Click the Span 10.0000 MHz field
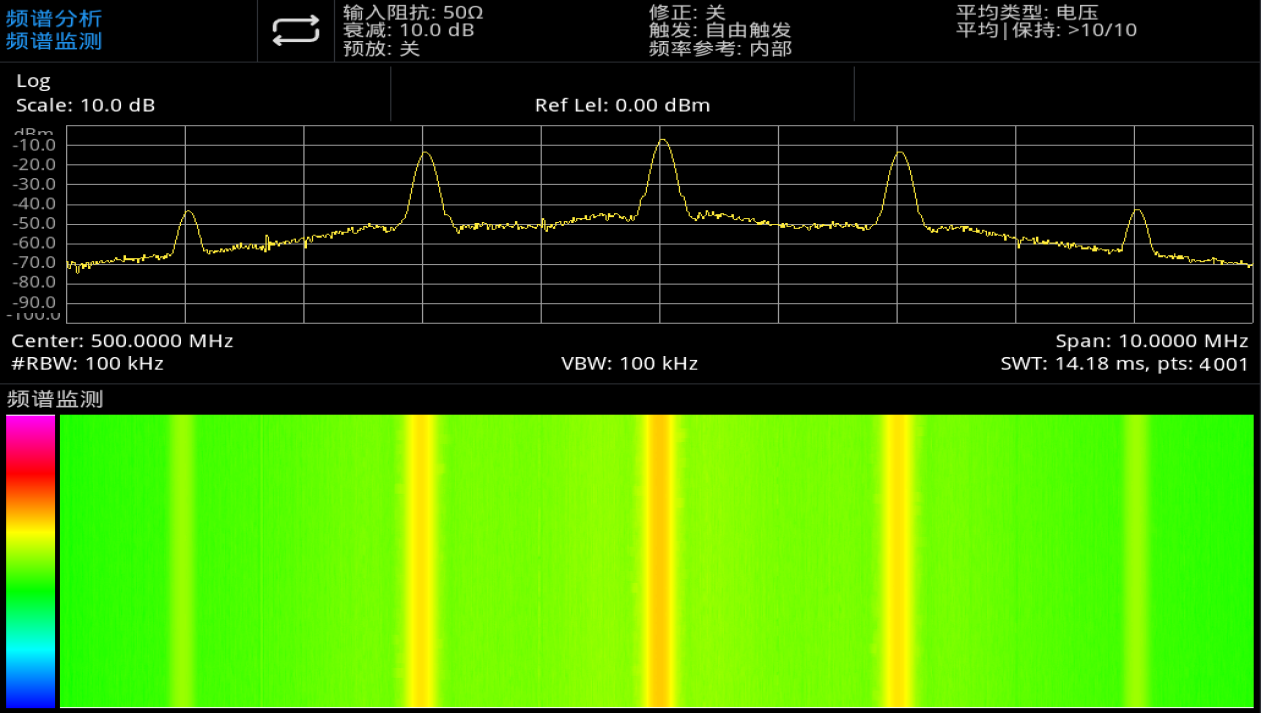The width and height of the screenshot is (1261, 713). (x=1151, y=341)
